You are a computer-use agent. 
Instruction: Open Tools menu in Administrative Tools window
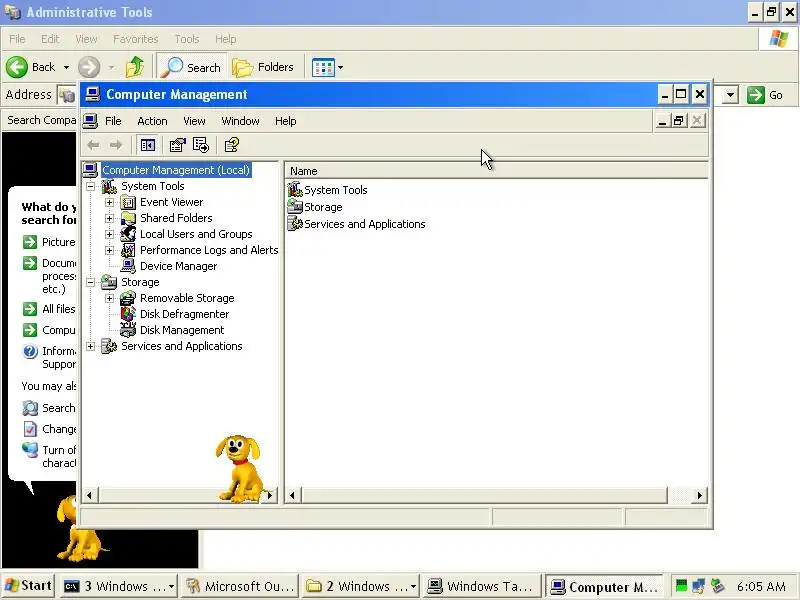pyautogui.click(x=187, y=39)
